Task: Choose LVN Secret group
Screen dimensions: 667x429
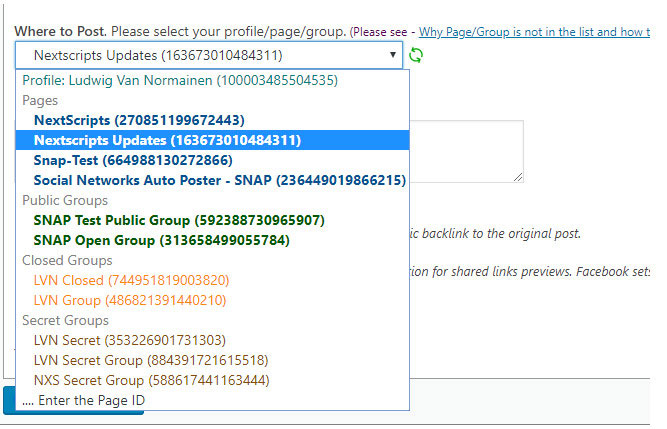Action: point(129,340)
